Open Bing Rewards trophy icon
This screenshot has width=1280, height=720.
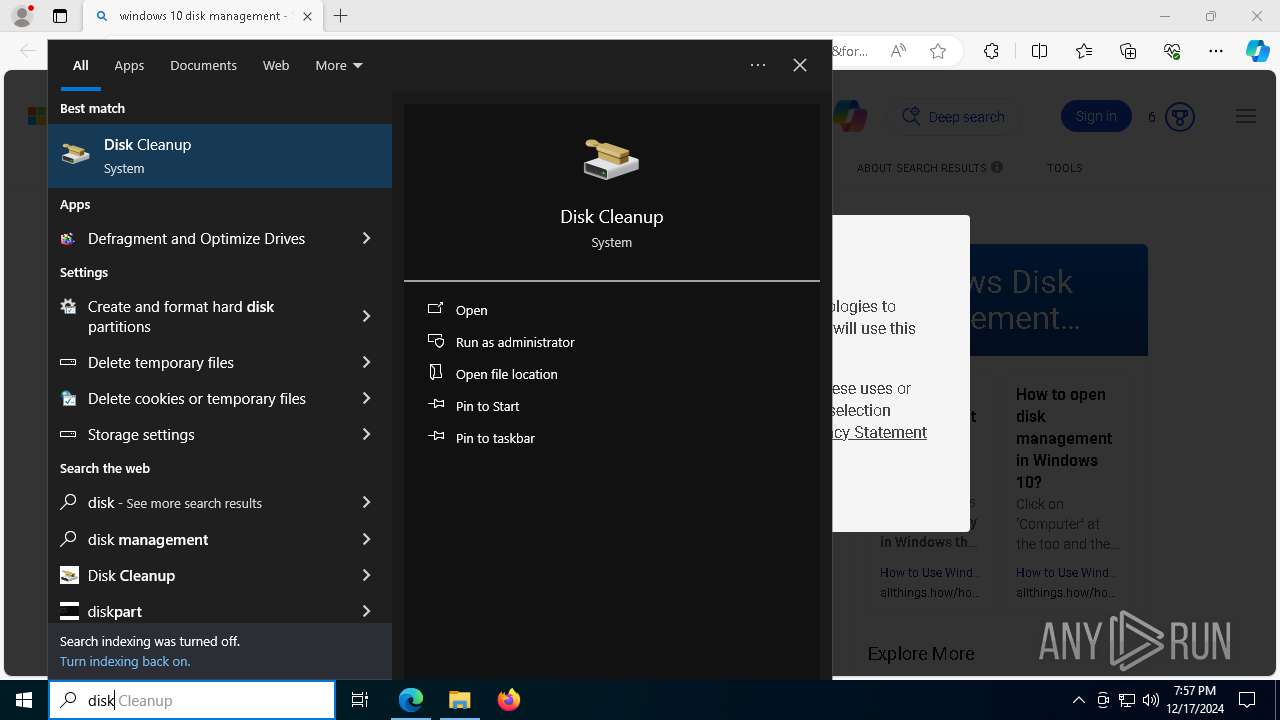1180,117
